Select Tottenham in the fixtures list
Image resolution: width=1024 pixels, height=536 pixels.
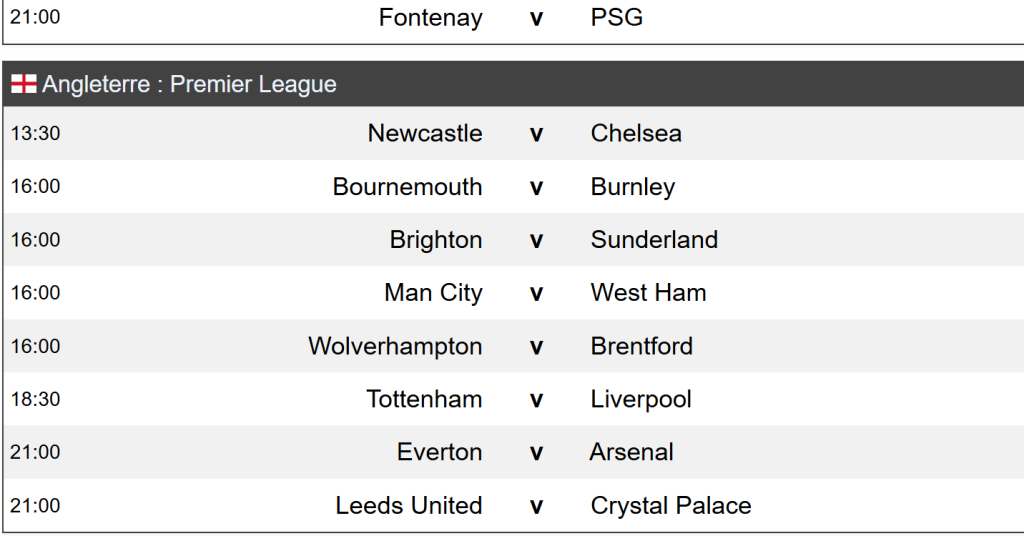click(424, 399)
